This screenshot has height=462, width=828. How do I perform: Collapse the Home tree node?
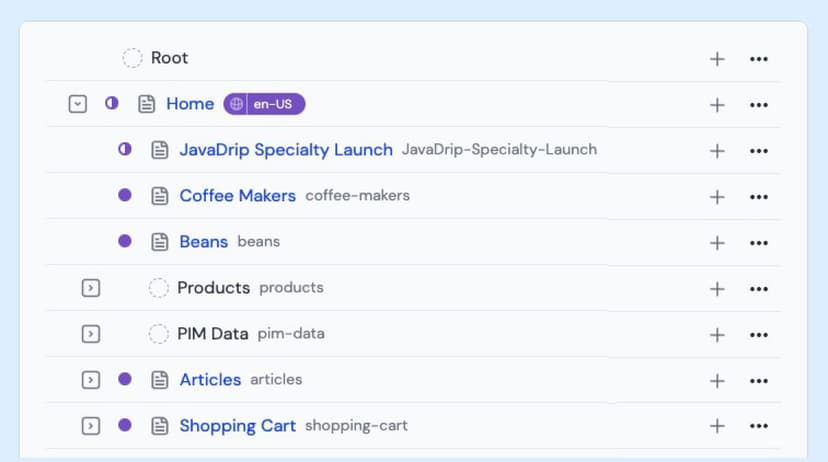coord(77,104)
